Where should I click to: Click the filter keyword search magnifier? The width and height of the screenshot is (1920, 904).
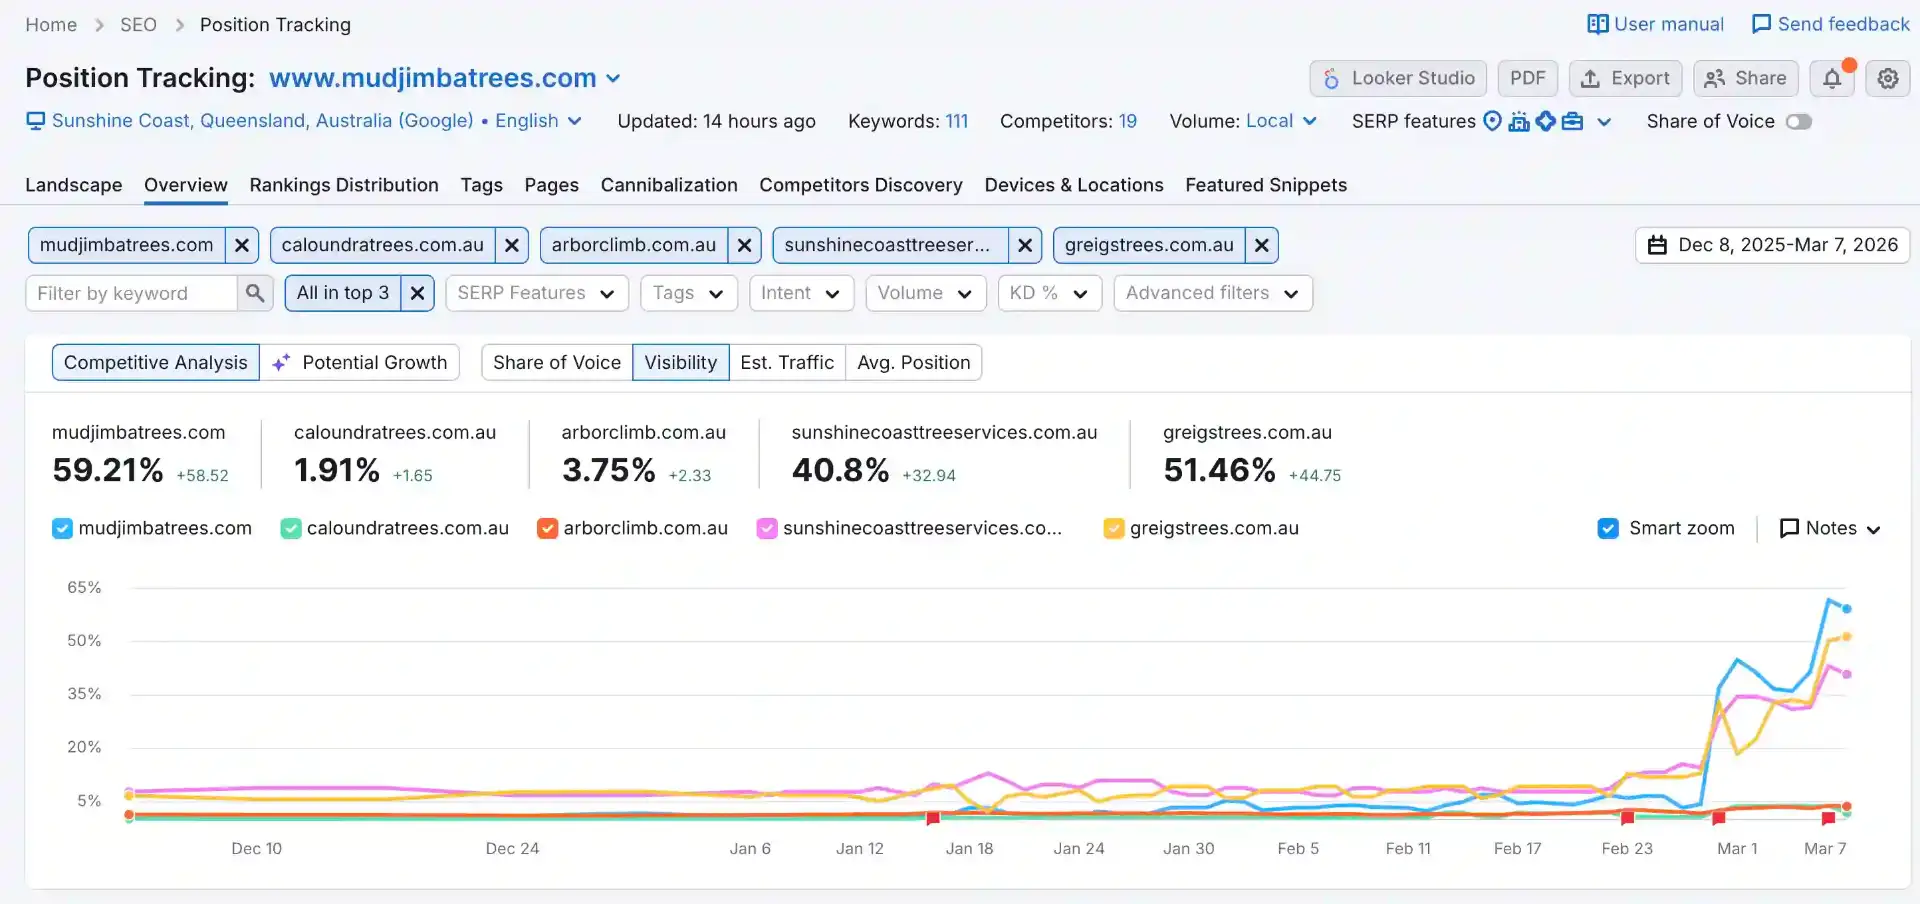(x=255, y=293)
